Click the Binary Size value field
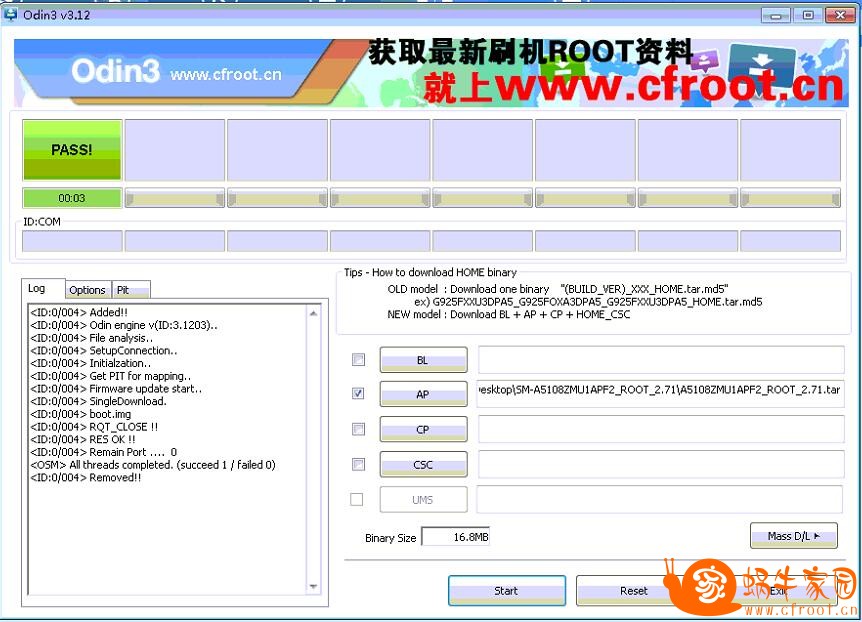Image resolution: width=862 pixels, height=622 pixels. [x=456, y=537]
